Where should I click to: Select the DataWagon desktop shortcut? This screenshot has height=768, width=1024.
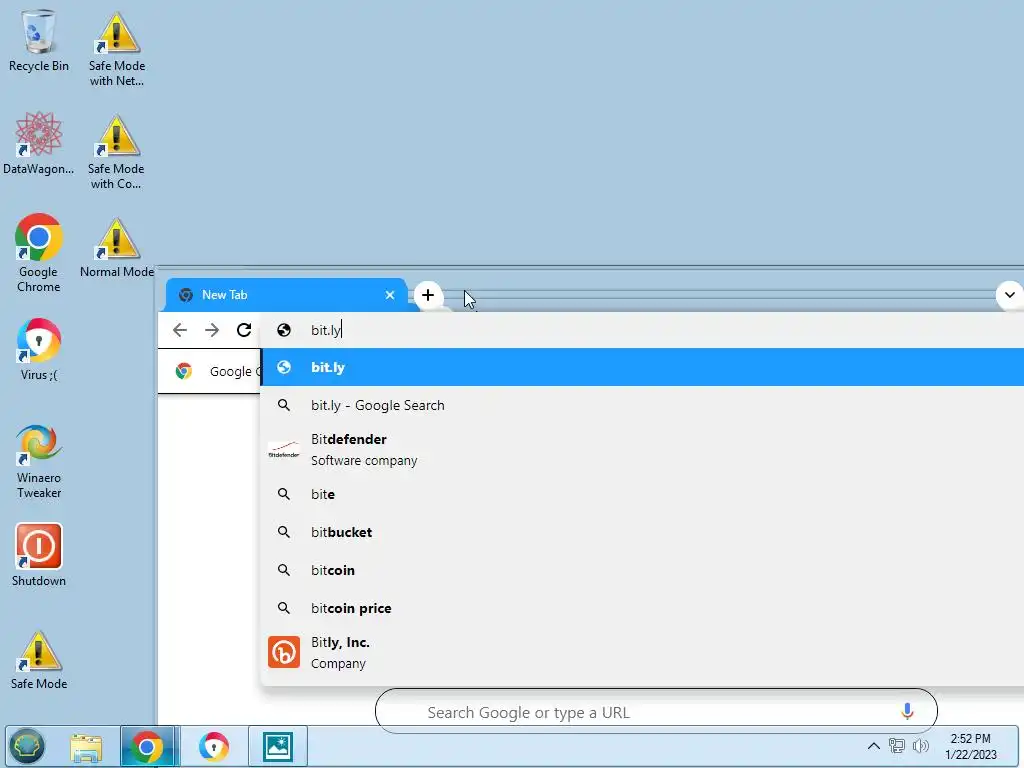click(39, 144)
